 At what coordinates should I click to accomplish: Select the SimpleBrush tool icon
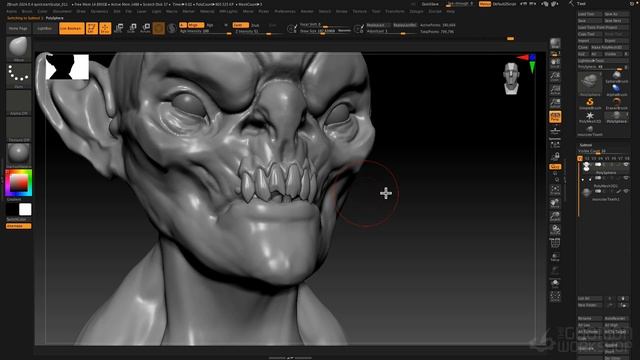(590, 103)
